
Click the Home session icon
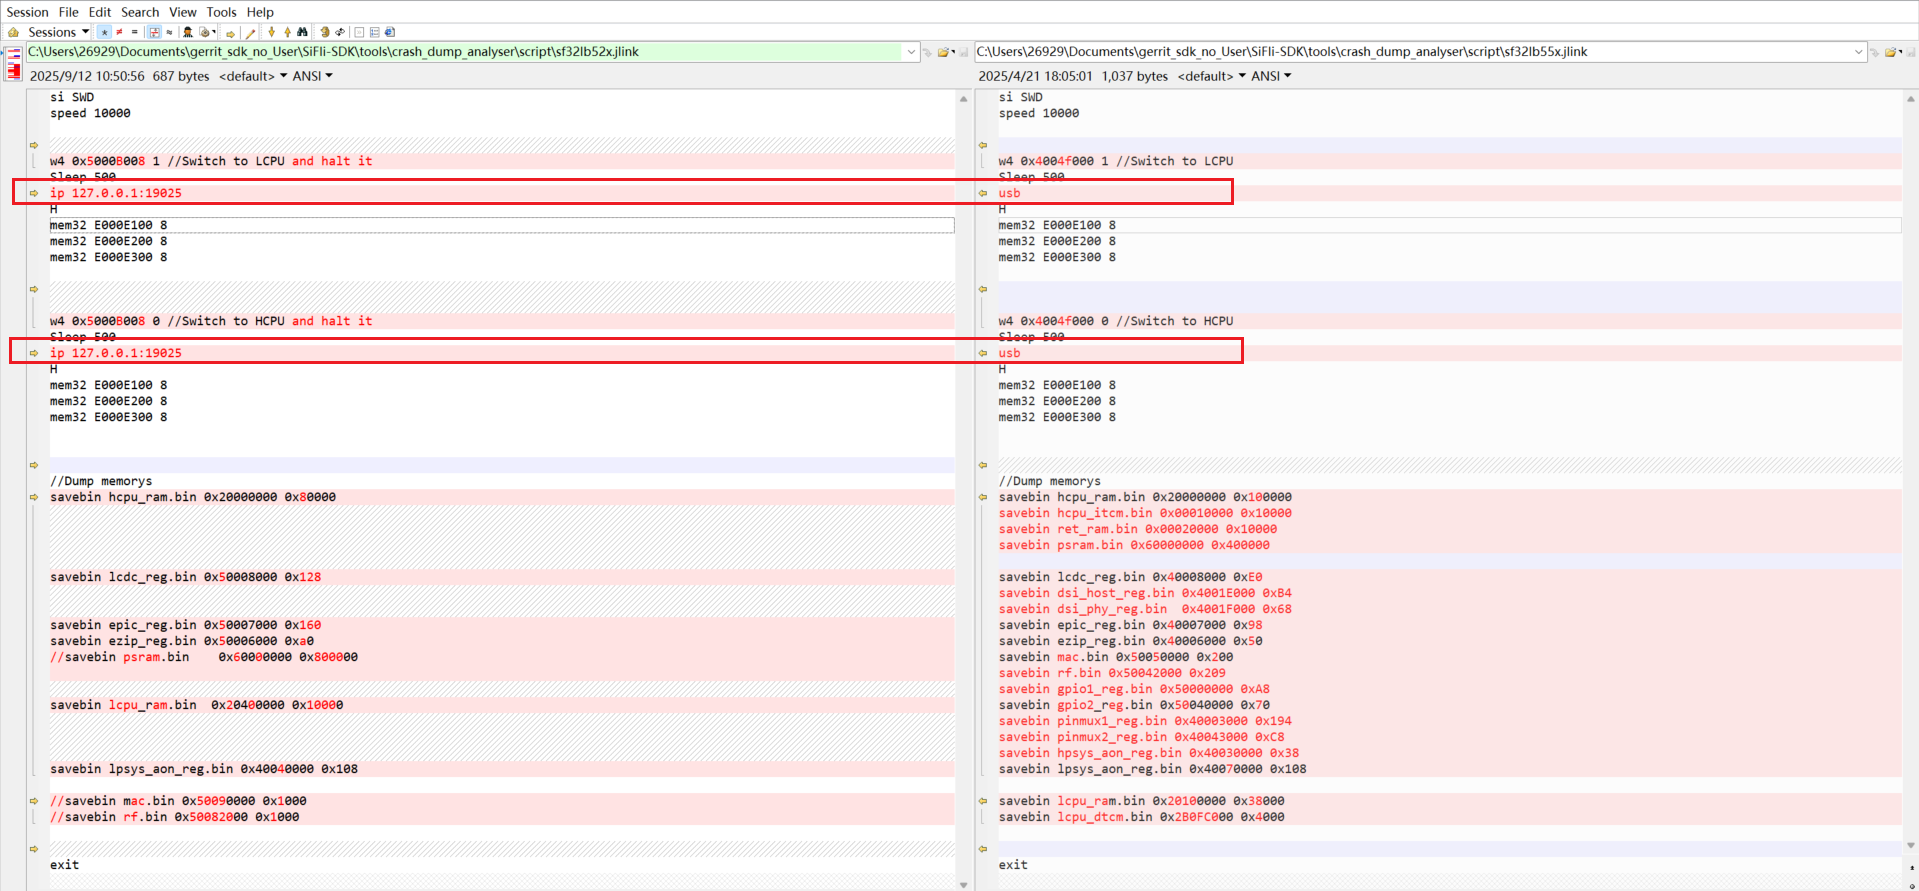[13, 32]
